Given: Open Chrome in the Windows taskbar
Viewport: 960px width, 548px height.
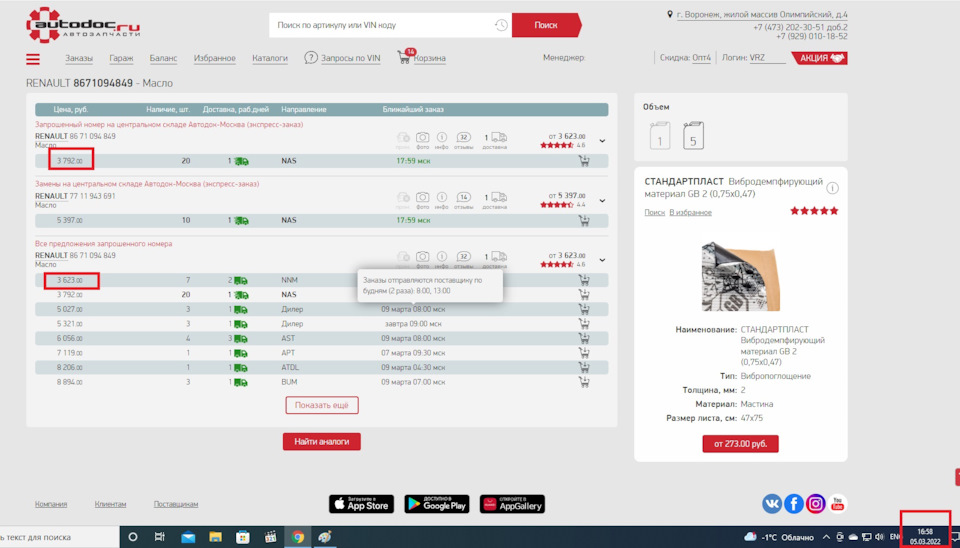Looking at the screenshot, I should click(x=298, y=537).
